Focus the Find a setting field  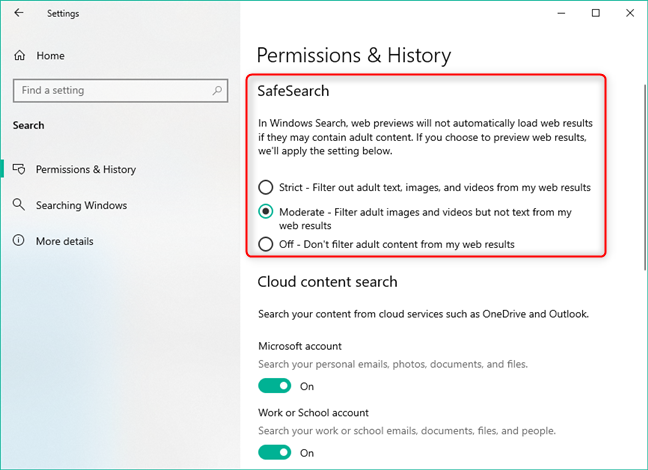click(120, 91)
